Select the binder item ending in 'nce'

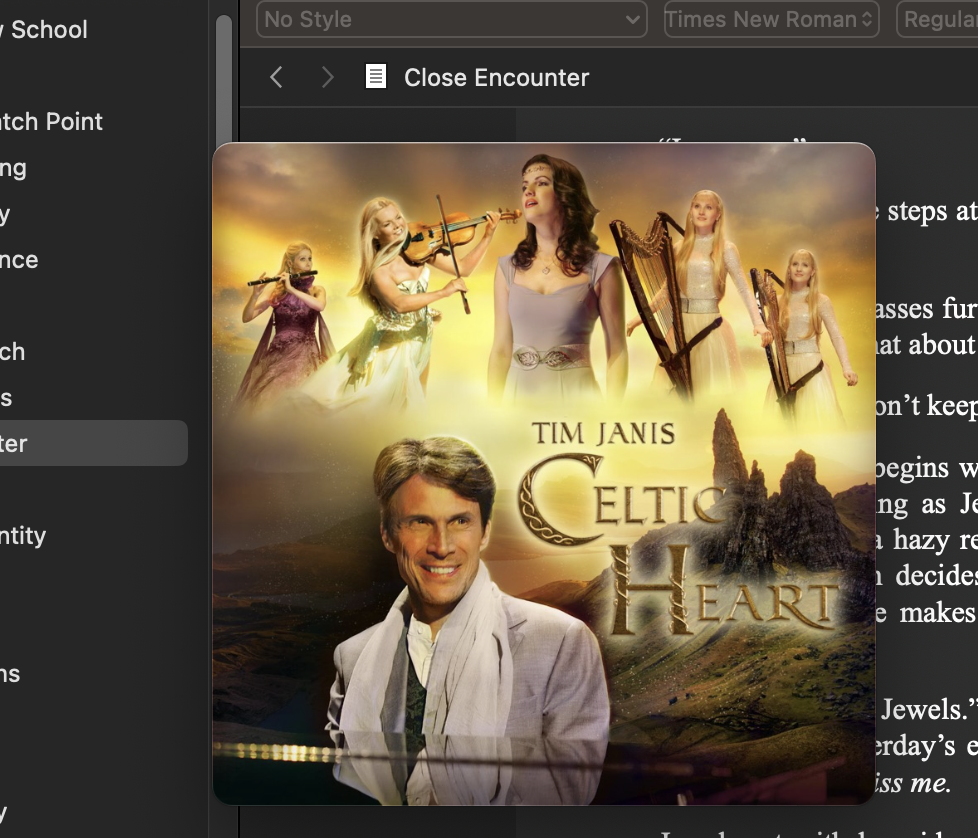coord(19,259)
